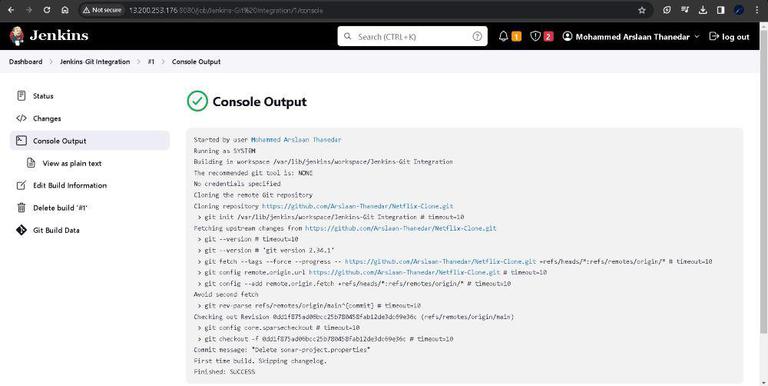The height and width of the screenshot is (386, 768).
Task: Click Console Output breadcrumb
Action: click(196, 62)
